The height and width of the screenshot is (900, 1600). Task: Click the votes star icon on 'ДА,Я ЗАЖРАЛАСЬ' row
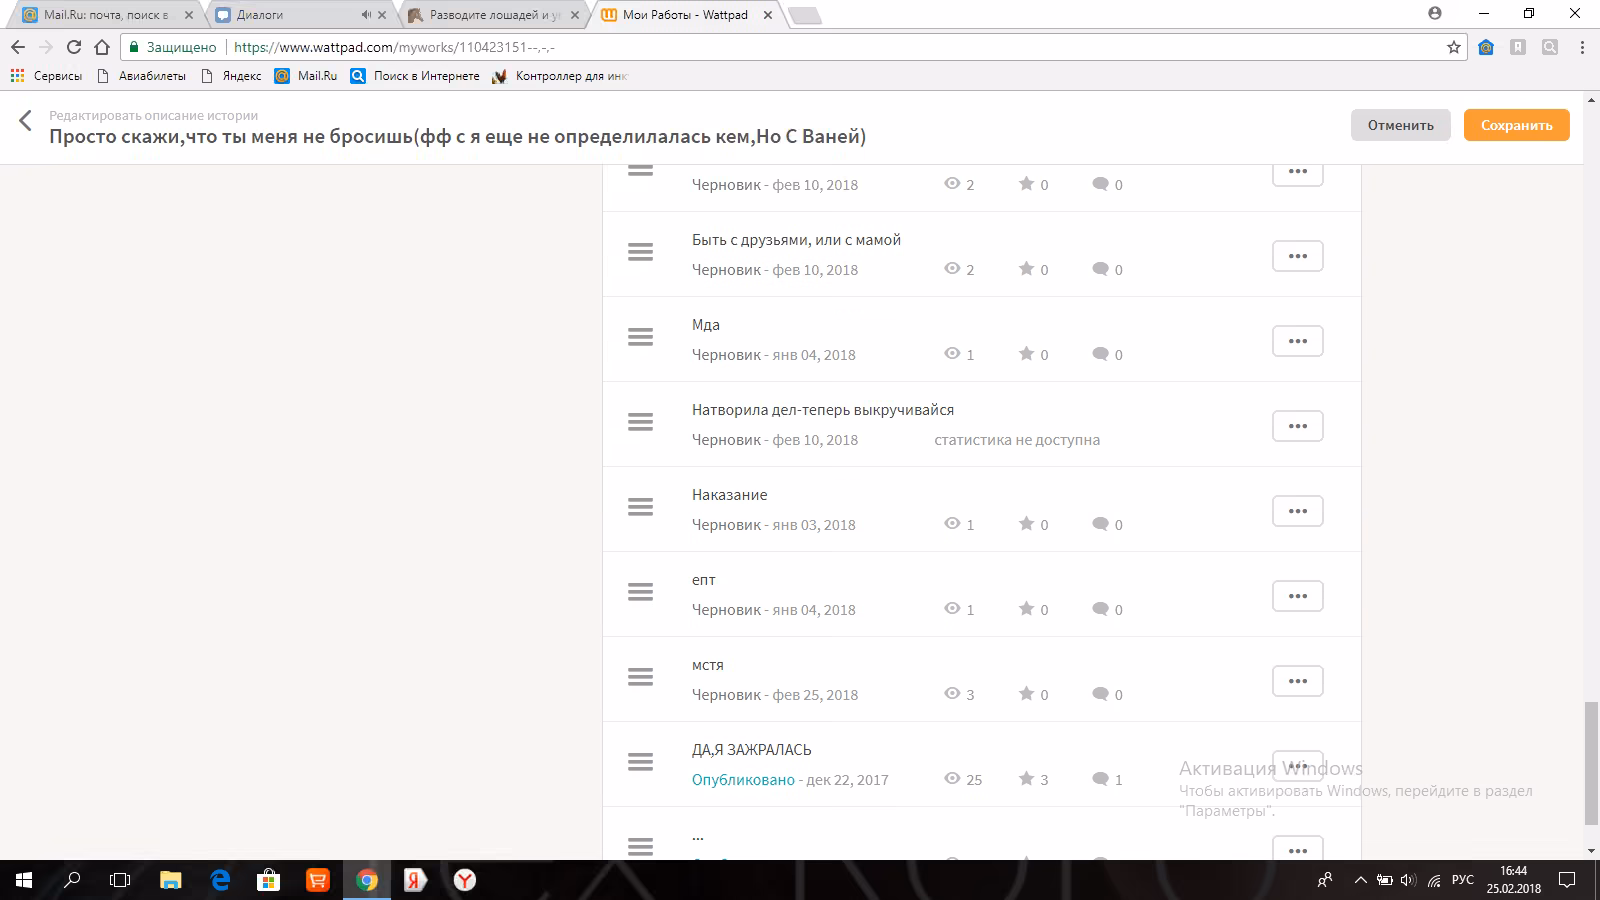(x=1026, y=778)
